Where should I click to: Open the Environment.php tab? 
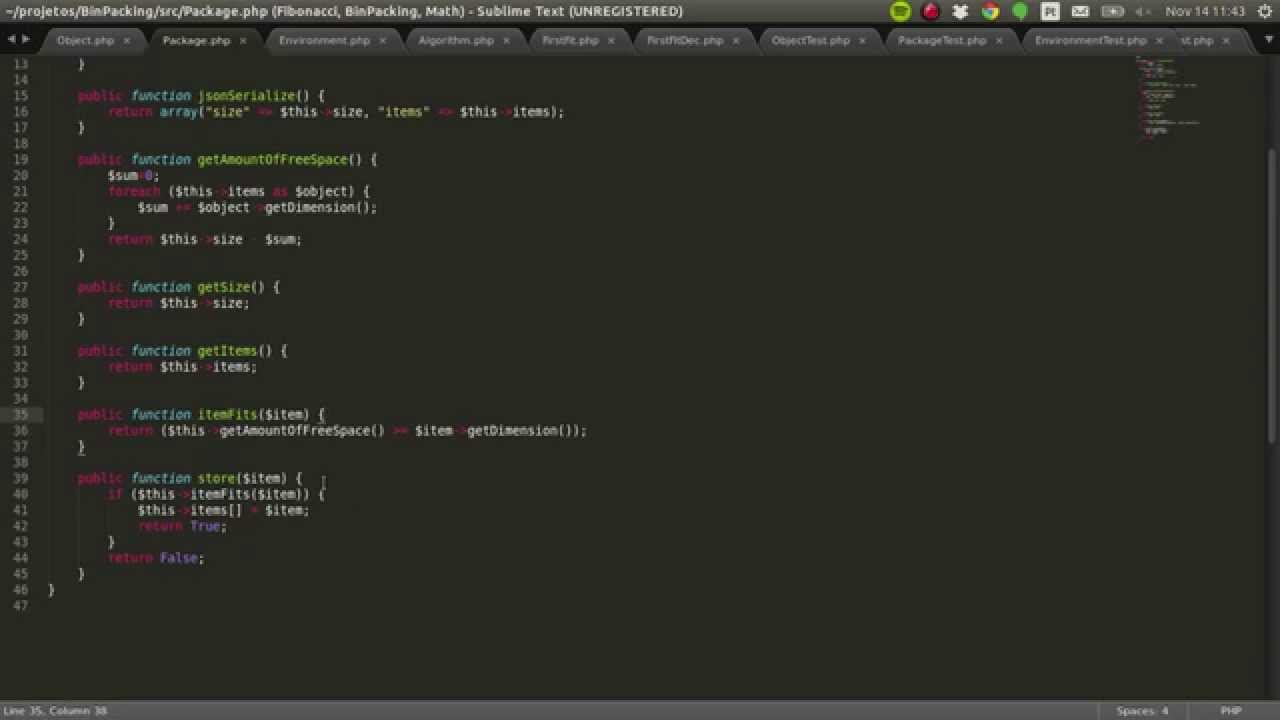tap(324, 40)
